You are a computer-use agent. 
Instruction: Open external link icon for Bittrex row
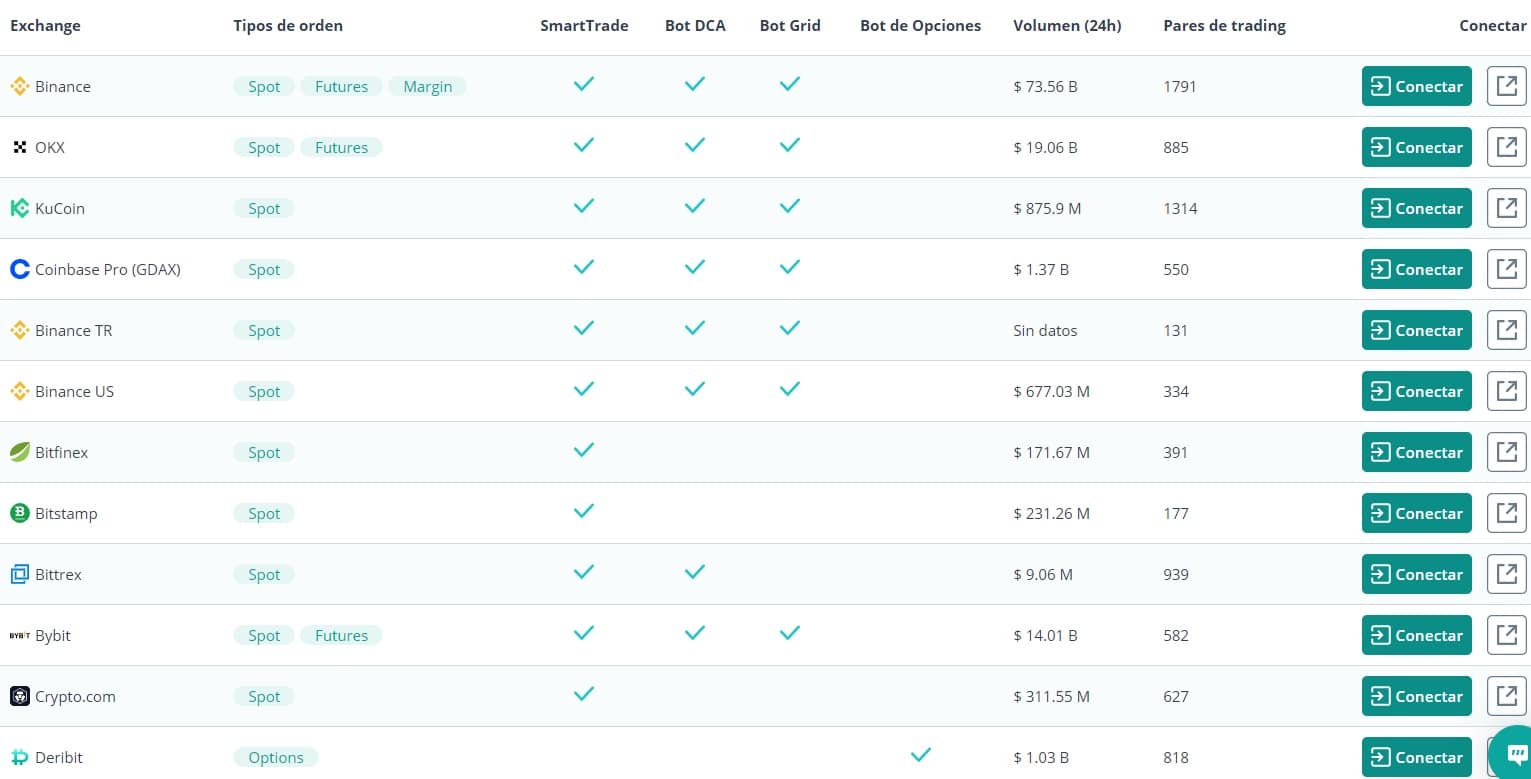coord(1506,574)
